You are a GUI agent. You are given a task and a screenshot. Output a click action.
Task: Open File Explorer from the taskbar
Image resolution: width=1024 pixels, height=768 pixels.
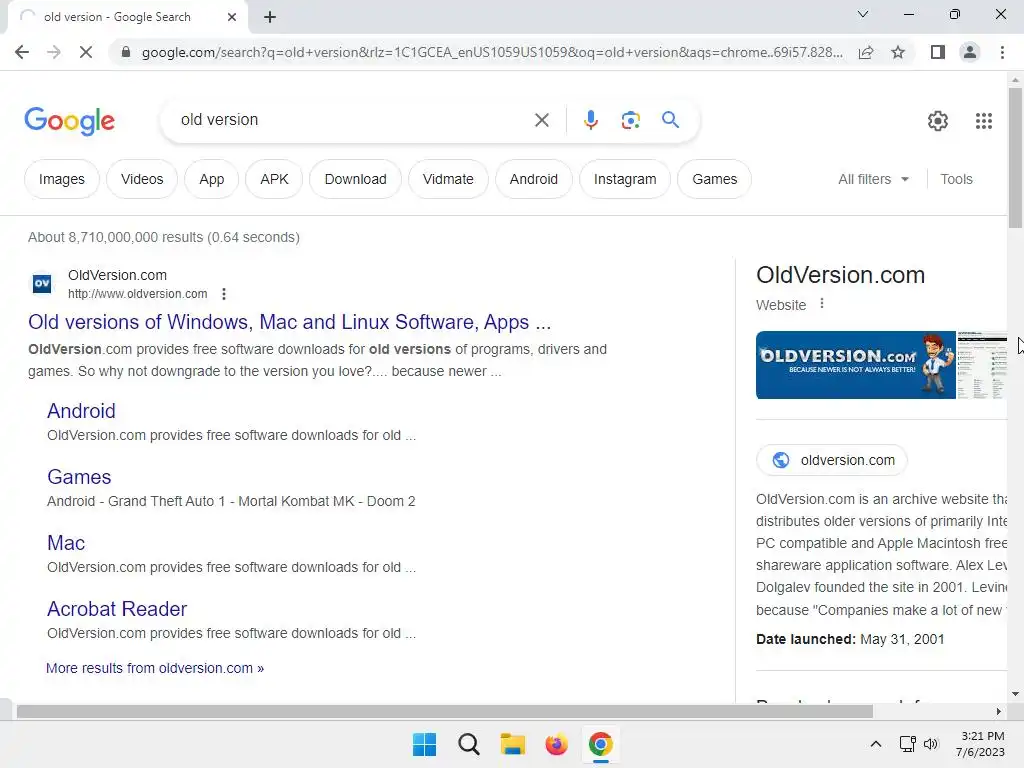tap(513, 744)
